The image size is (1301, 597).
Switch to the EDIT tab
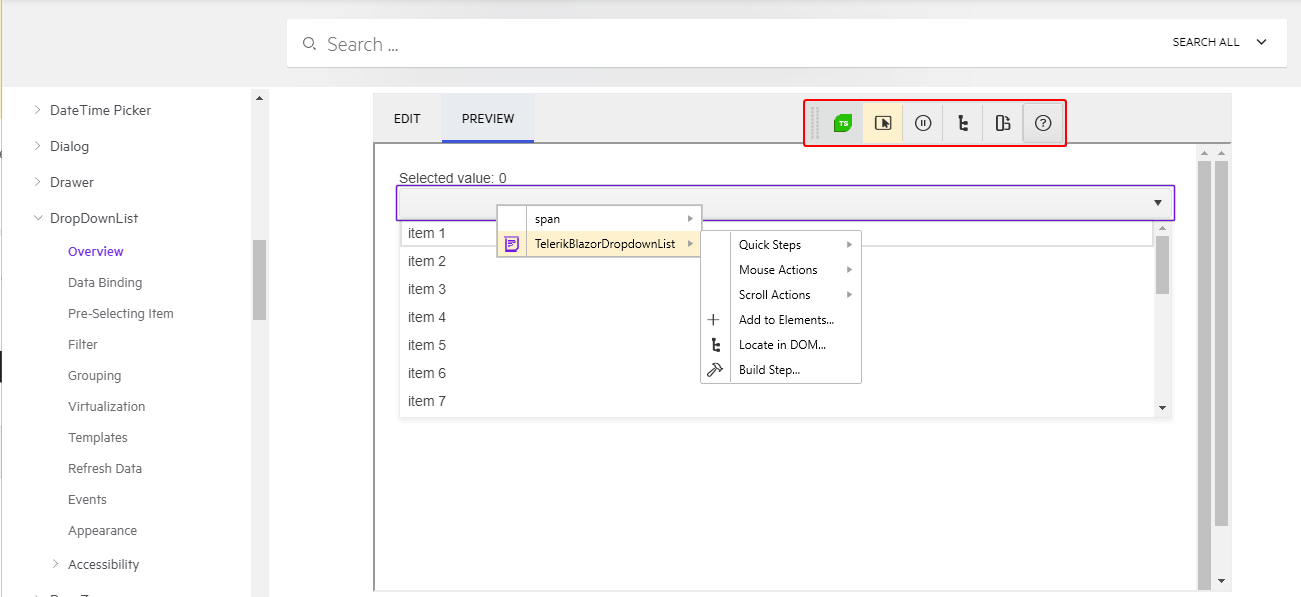pos(407,118)
